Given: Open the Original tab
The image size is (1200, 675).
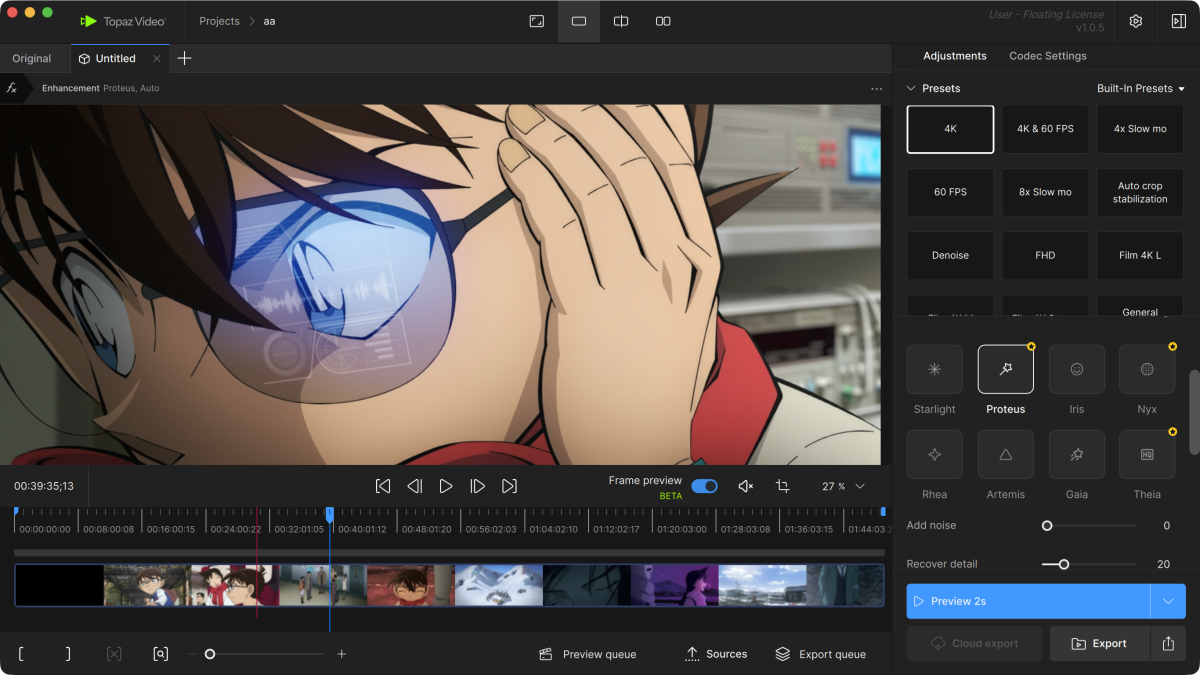Looking at the screenshot, I should [32, 59].
